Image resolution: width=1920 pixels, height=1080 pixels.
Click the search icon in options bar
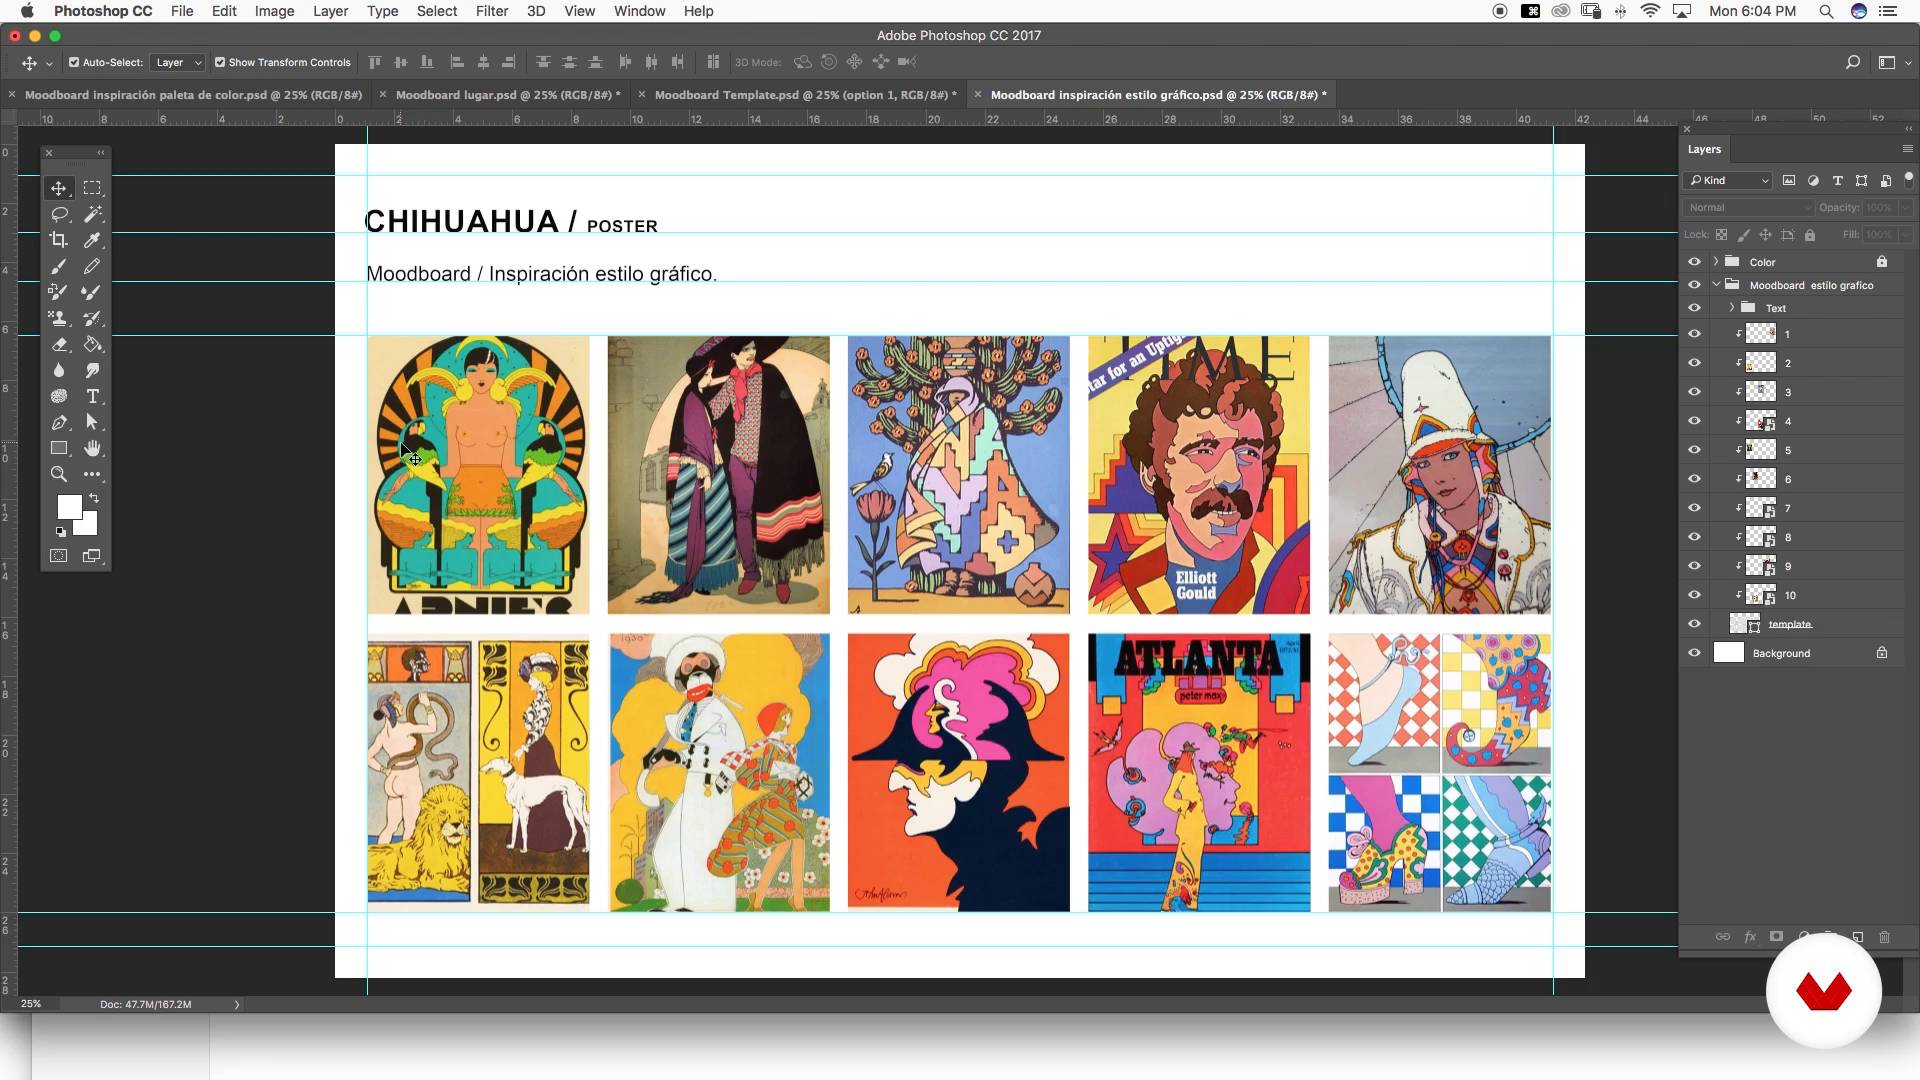(x=1852, y=62)
